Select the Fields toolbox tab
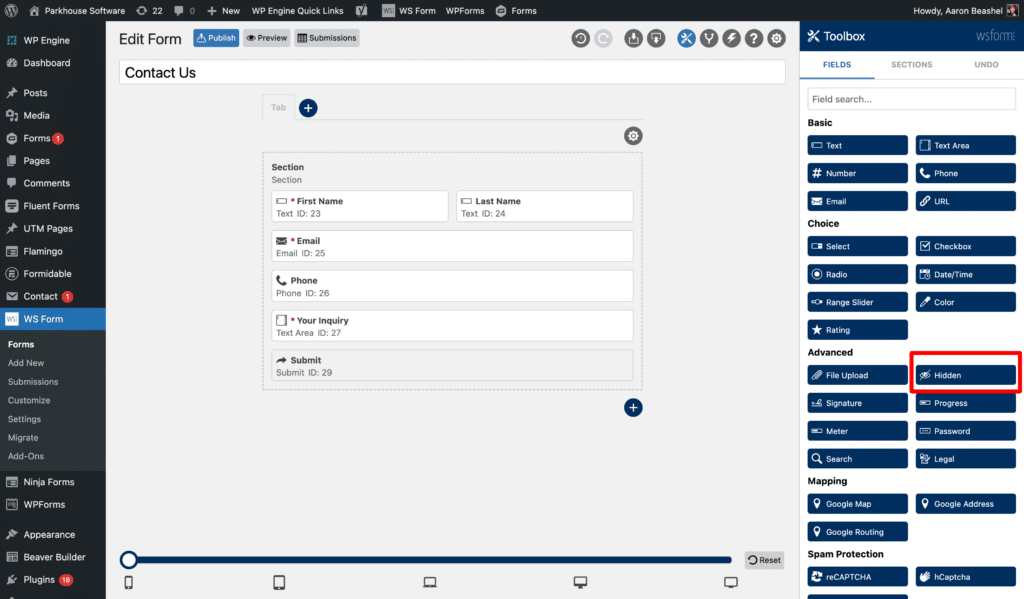Screen dimensions: 1024x599 coord(837,65)
